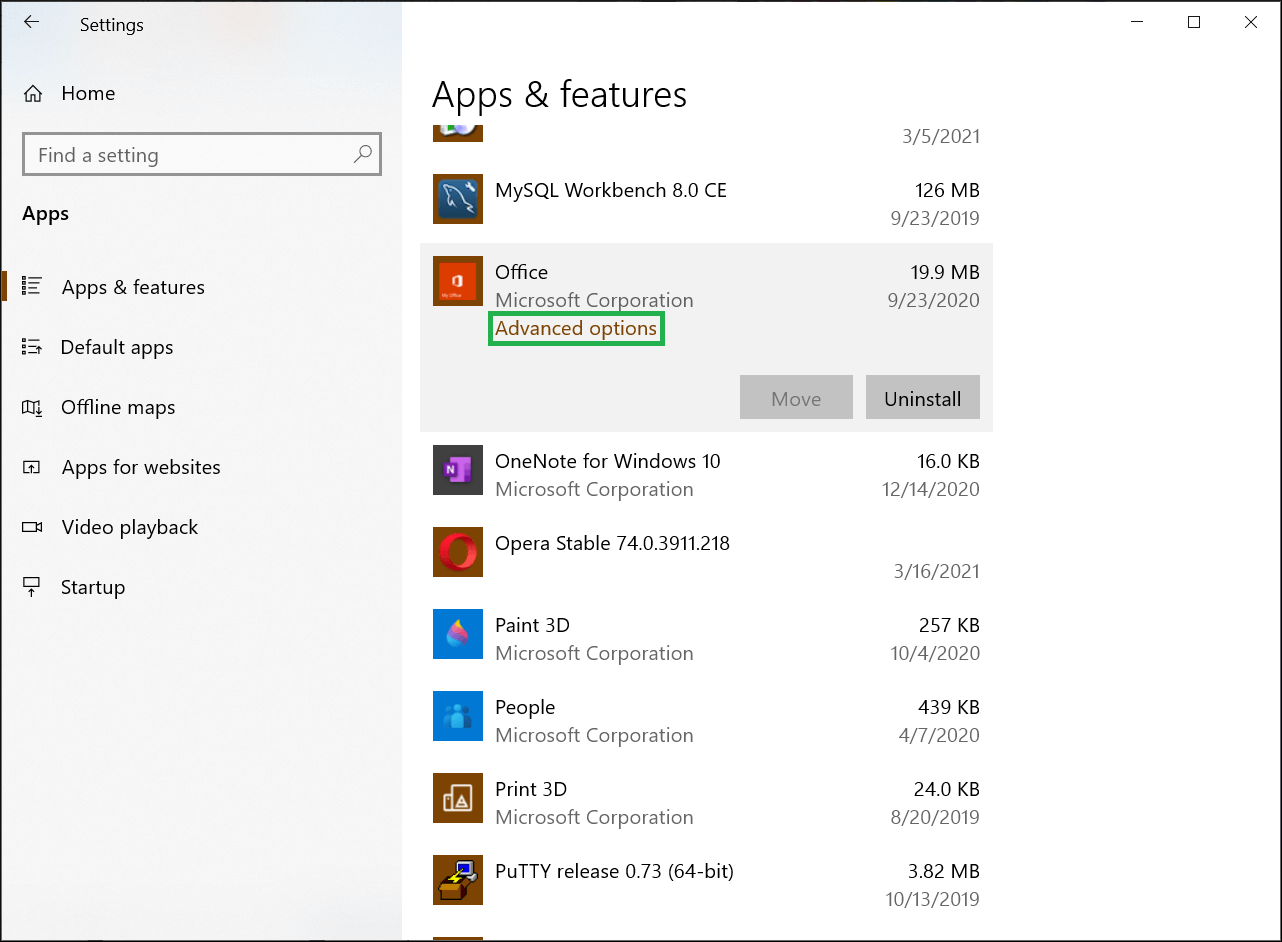The width and height of the screenshot is (1282, 942).
Task: Click the Paint 3D app icon
Action: (458, 634)
